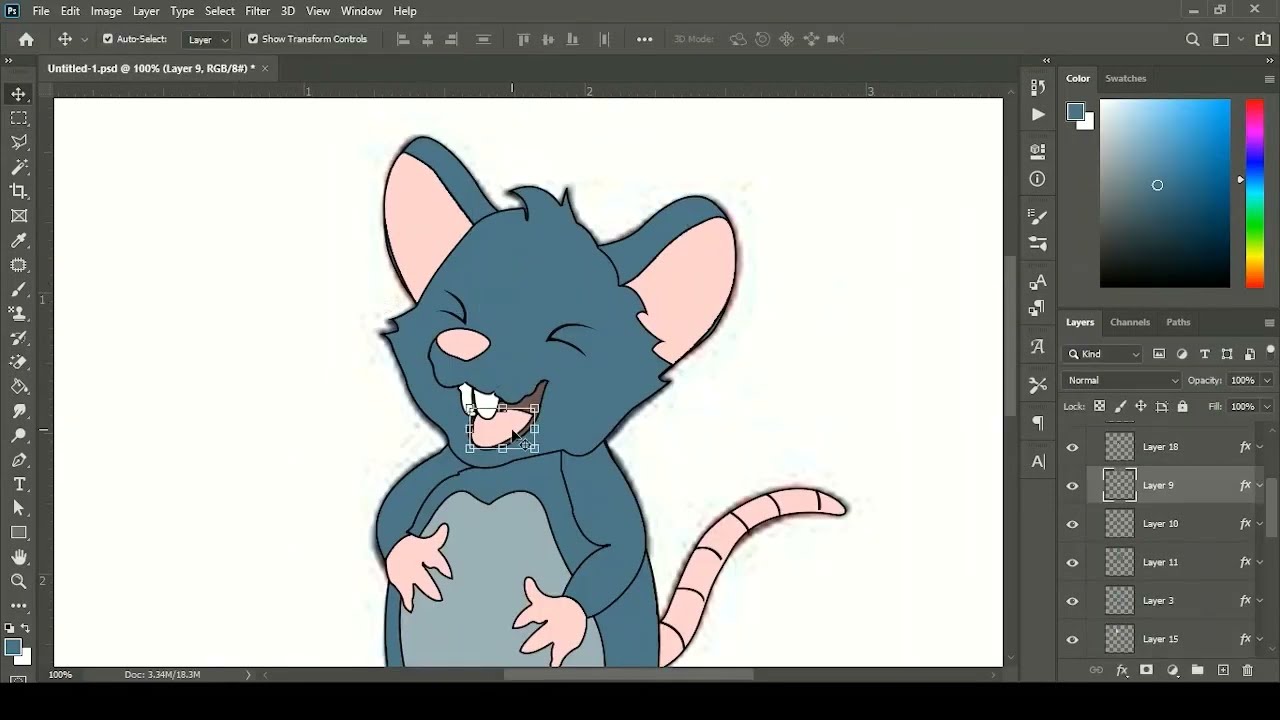Open the Share document icon
This screenshot has height=720, width=1280.
click(x=1263, y=39)
